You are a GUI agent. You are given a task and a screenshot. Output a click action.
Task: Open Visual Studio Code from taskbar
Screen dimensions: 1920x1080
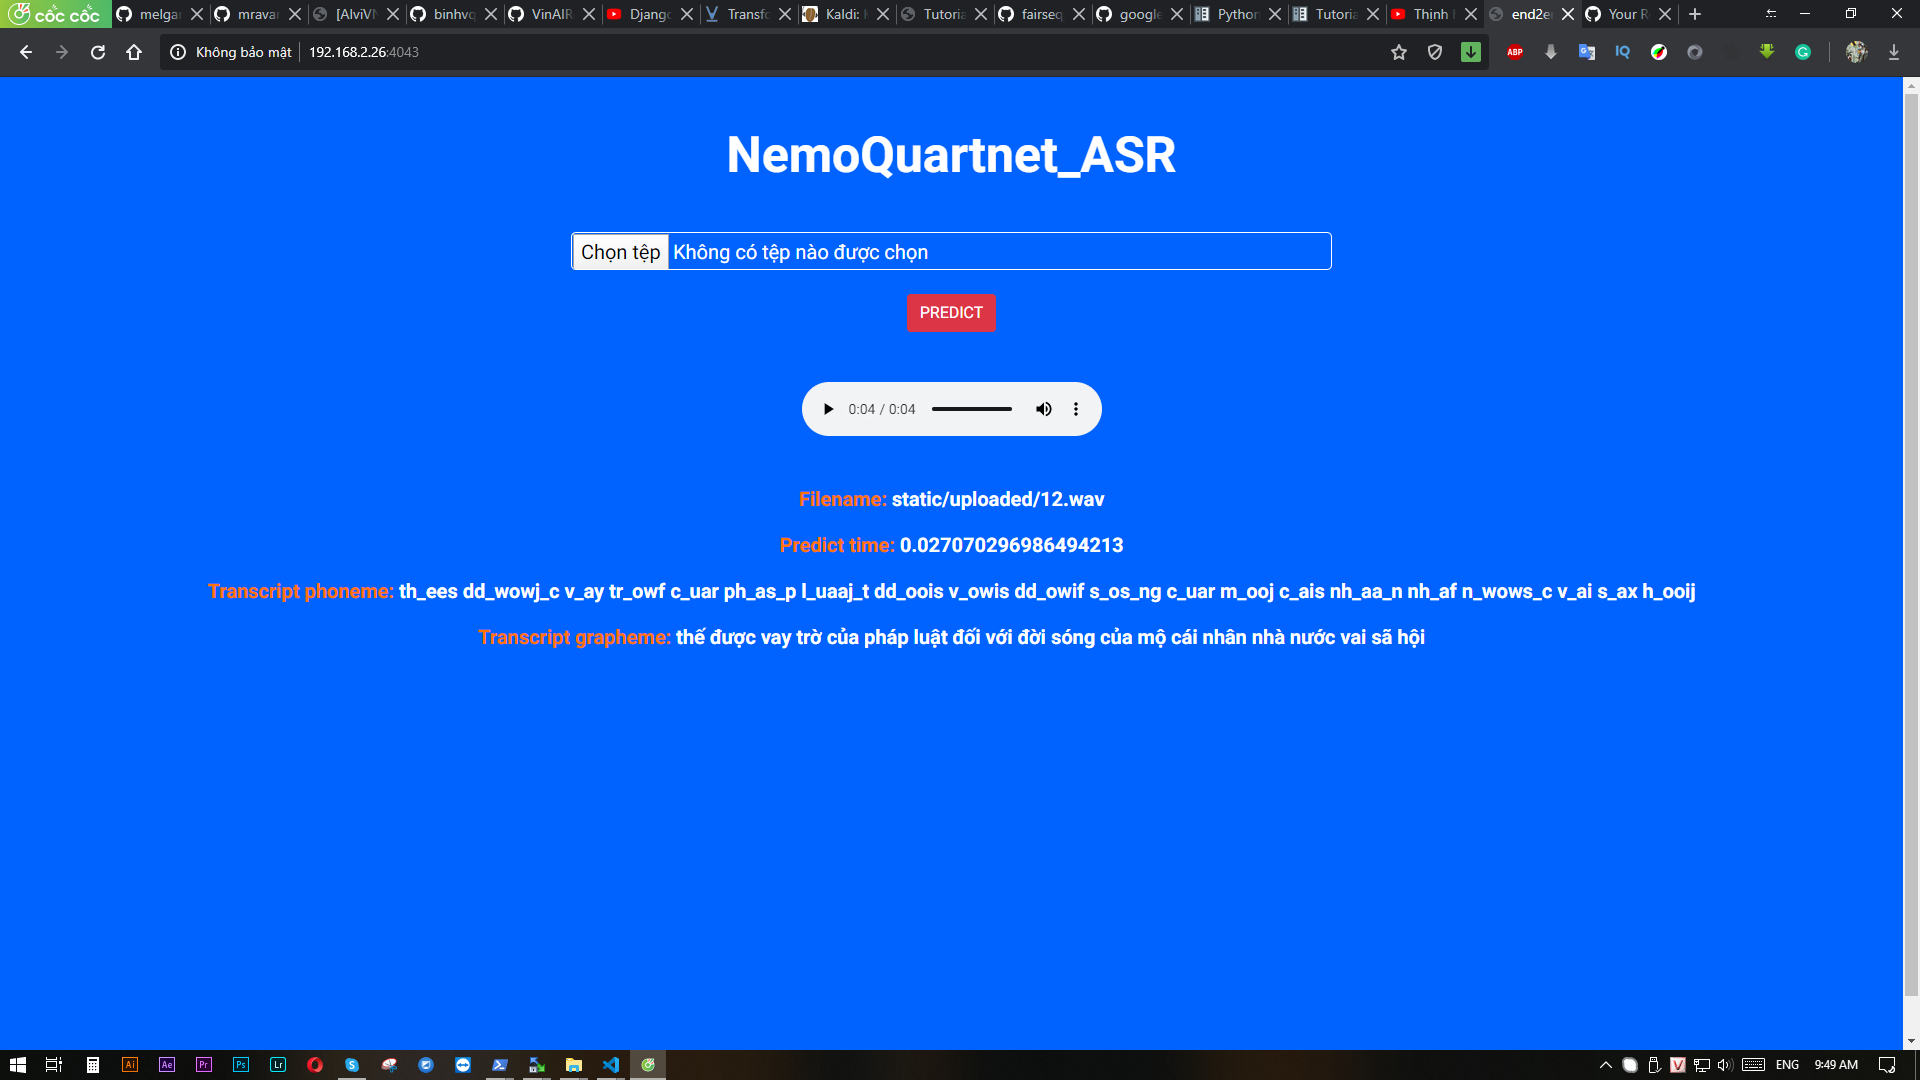coord(611,1065)
